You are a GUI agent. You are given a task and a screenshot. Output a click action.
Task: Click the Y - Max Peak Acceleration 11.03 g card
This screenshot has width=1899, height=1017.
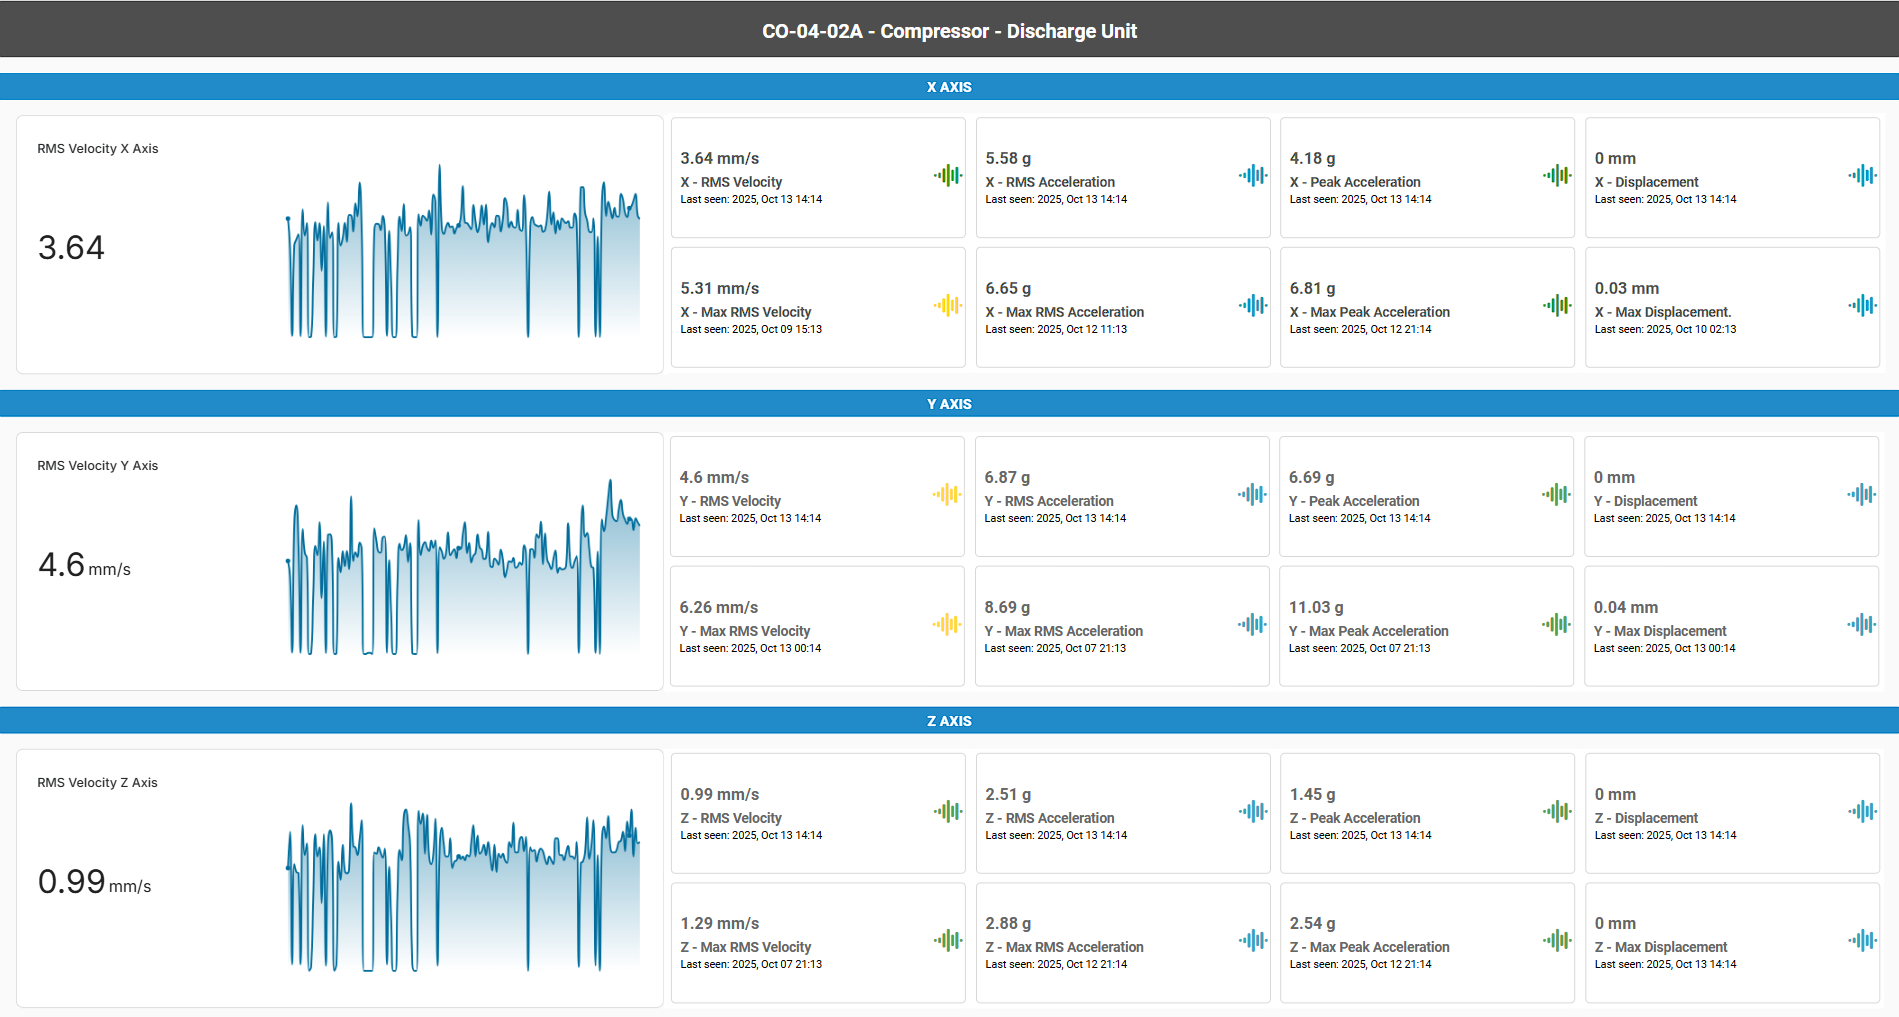(1425, 626)
